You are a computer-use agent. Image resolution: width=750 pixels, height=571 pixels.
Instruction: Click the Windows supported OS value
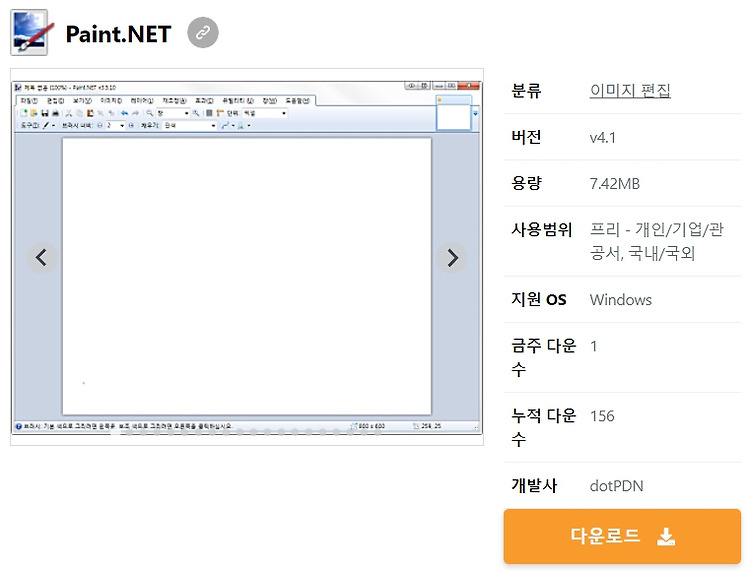tap(621, 300)
